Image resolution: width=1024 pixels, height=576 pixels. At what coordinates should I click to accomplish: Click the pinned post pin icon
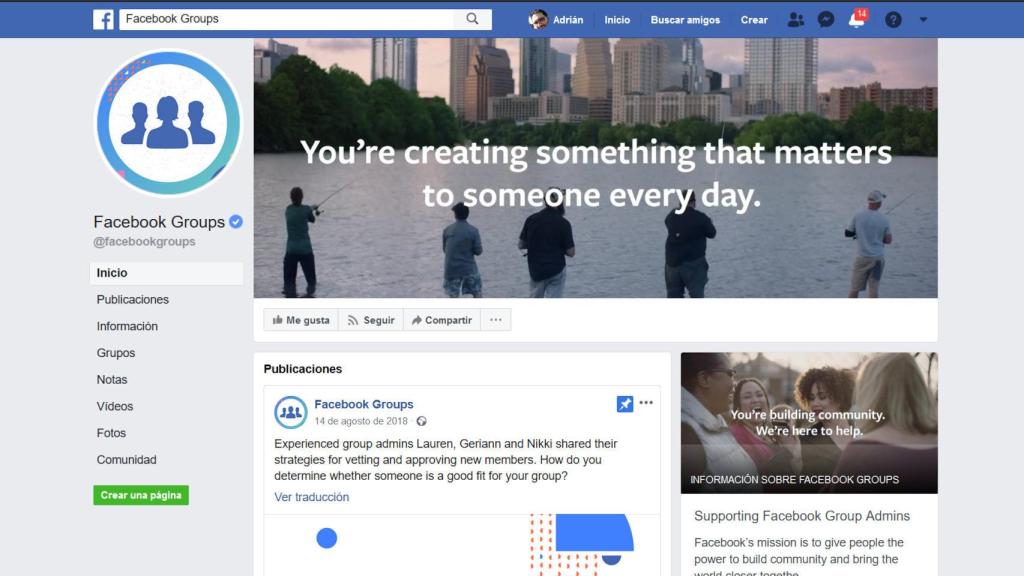pyautogui.click(x=625, y=404)
